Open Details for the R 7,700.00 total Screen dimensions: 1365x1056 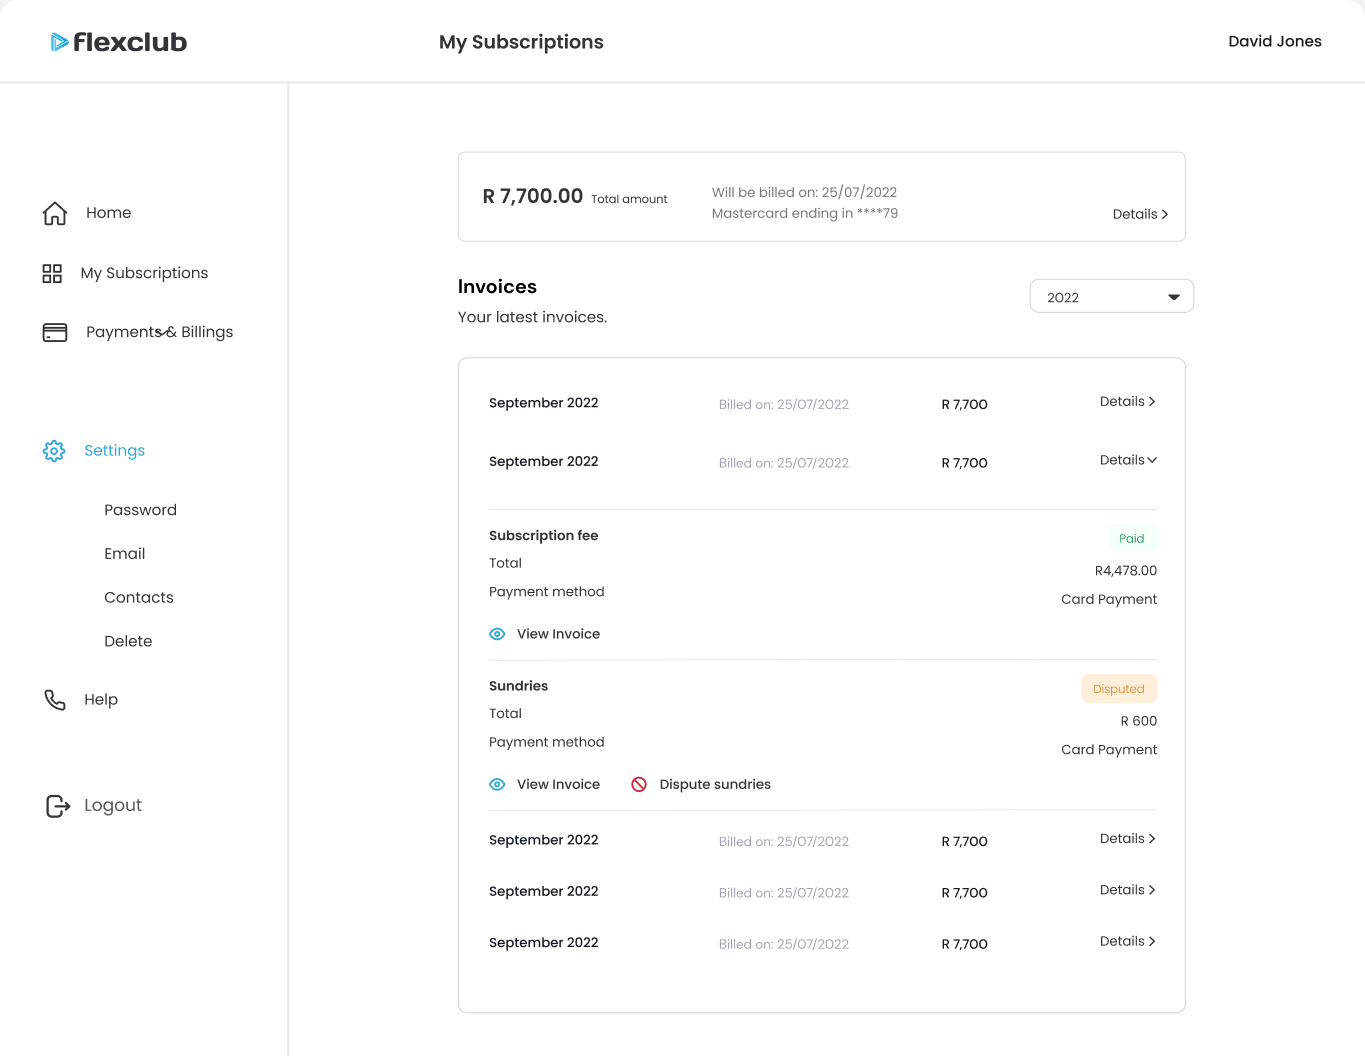[x=1140, y=214]
